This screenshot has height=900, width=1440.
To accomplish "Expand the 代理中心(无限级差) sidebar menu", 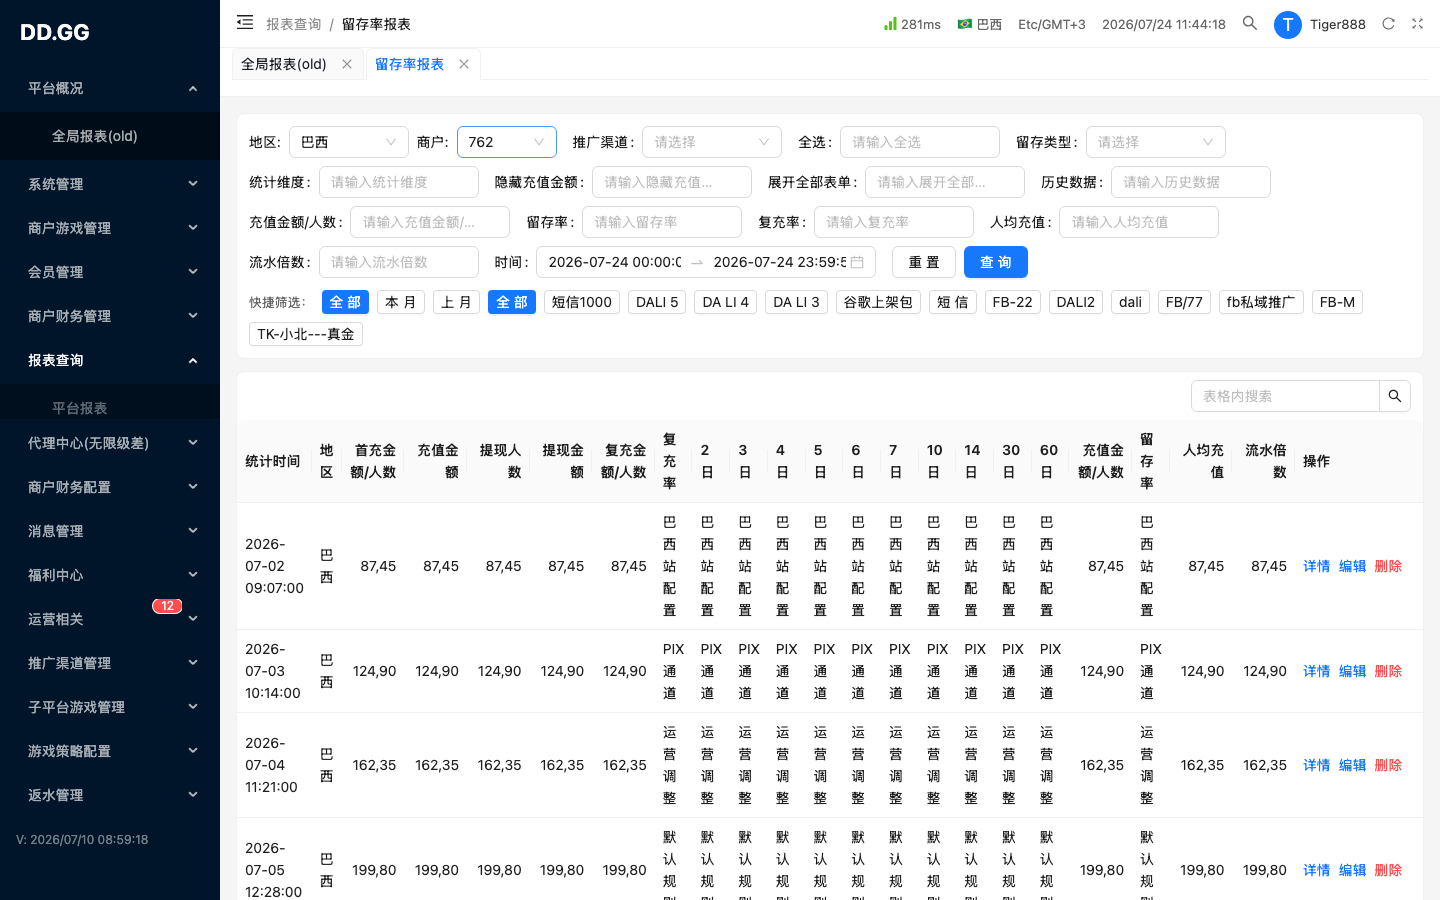I will coord(110,443).
